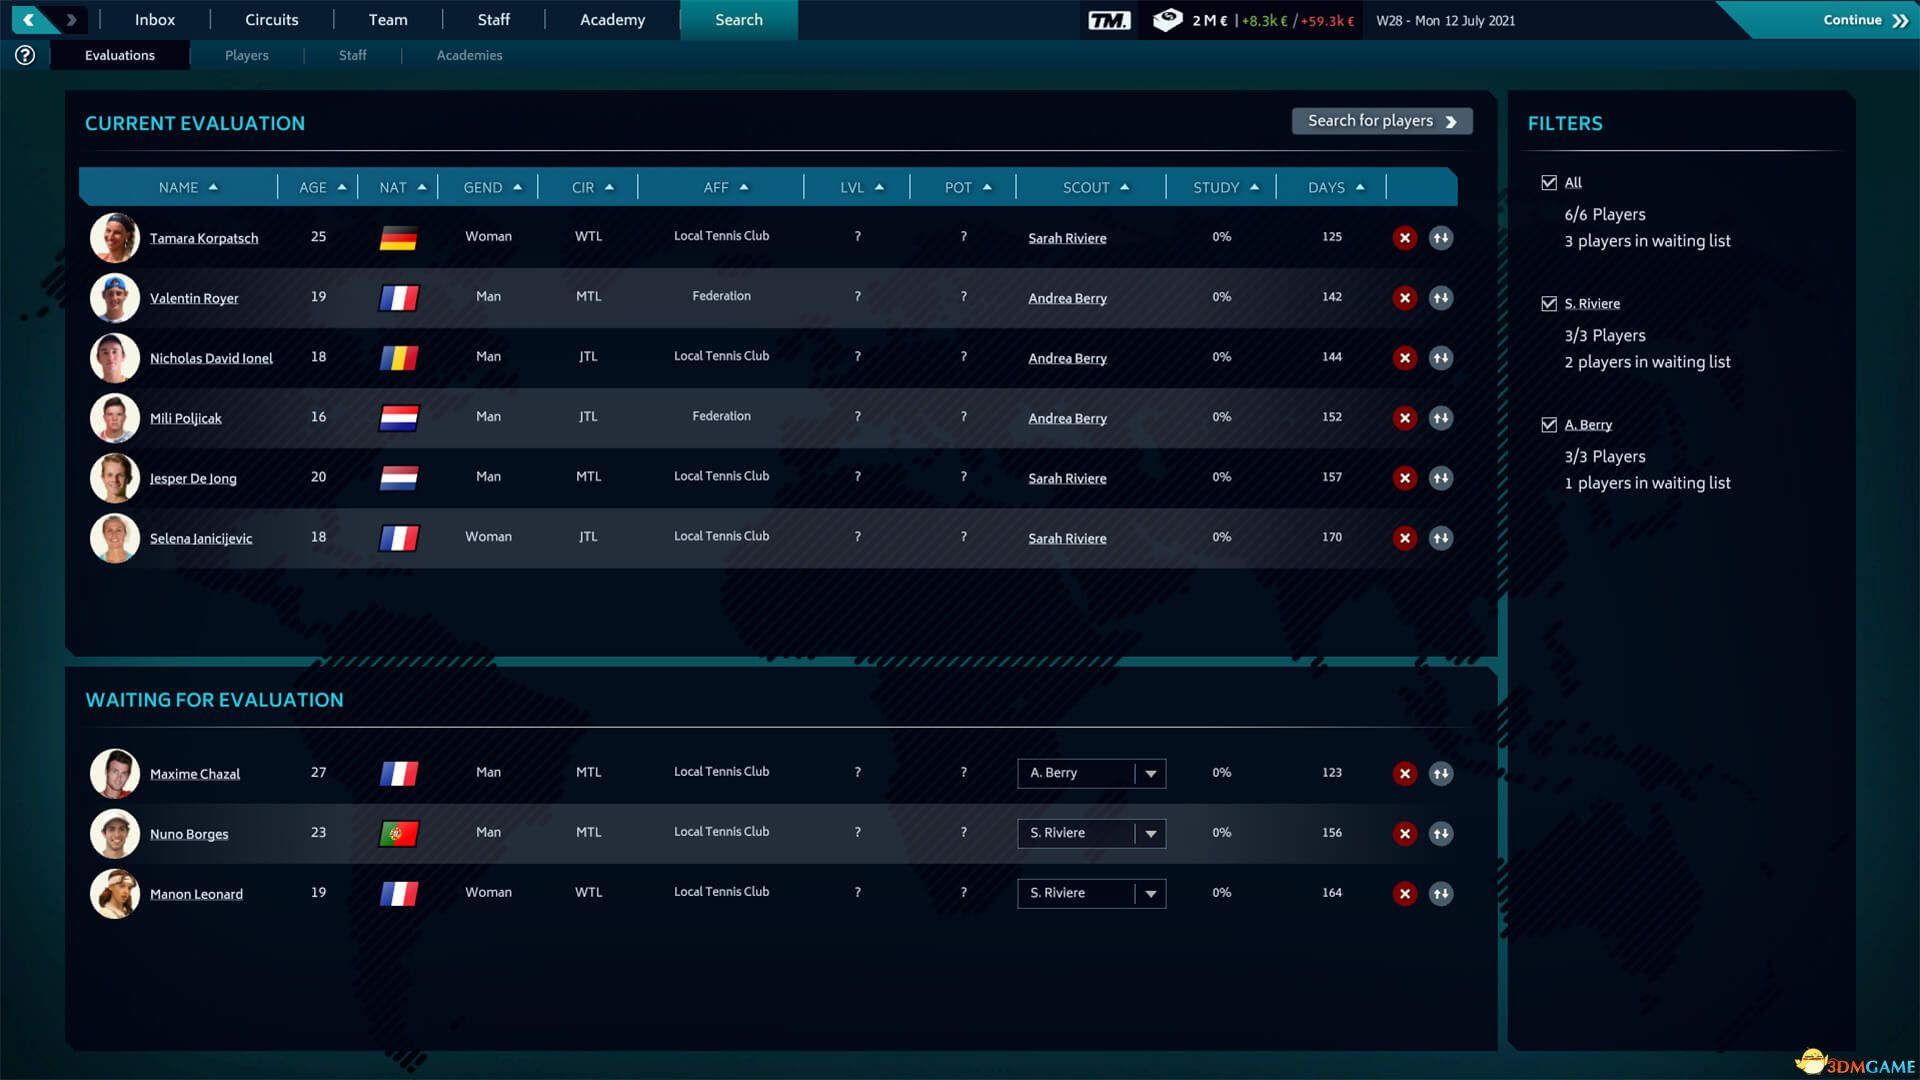Open scout dropdown for Manon Leonard
Image resolution: width=1920 pixels, height=1080 pixels.
click(1151, 894)
